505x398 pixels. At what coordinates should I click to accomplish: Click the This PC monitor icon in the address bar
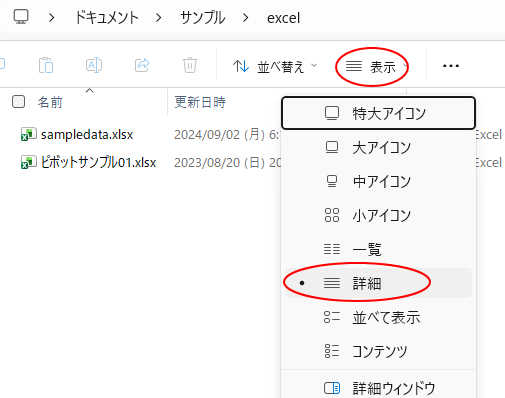pos(21,17)
